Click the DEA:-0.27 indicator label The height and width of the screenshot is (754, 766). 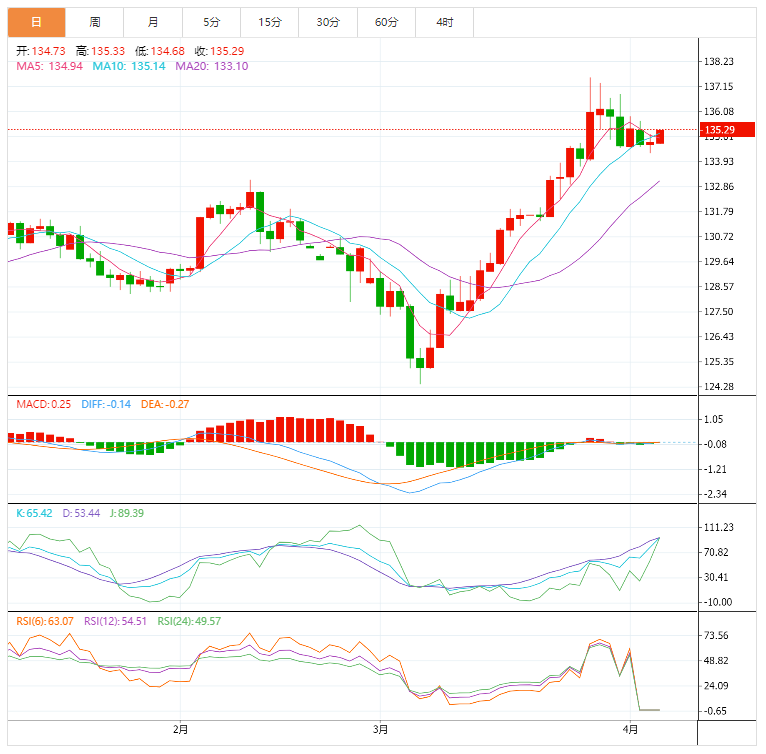165,405
